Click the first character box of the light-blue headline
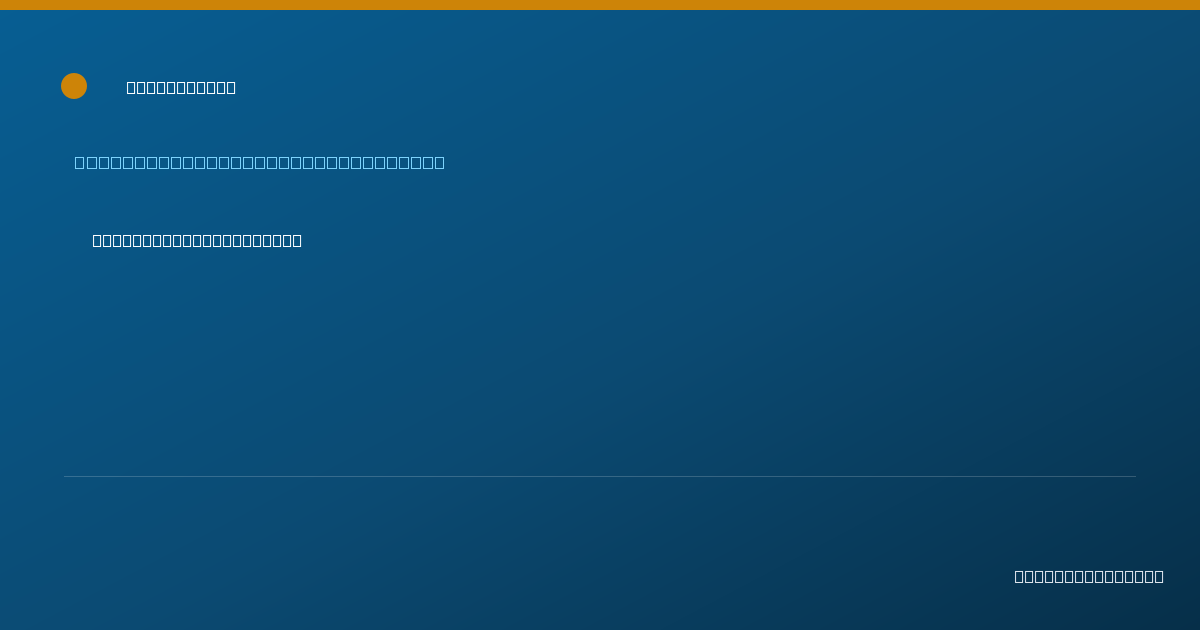The image size is (1200, 630). tap(80, 162)
